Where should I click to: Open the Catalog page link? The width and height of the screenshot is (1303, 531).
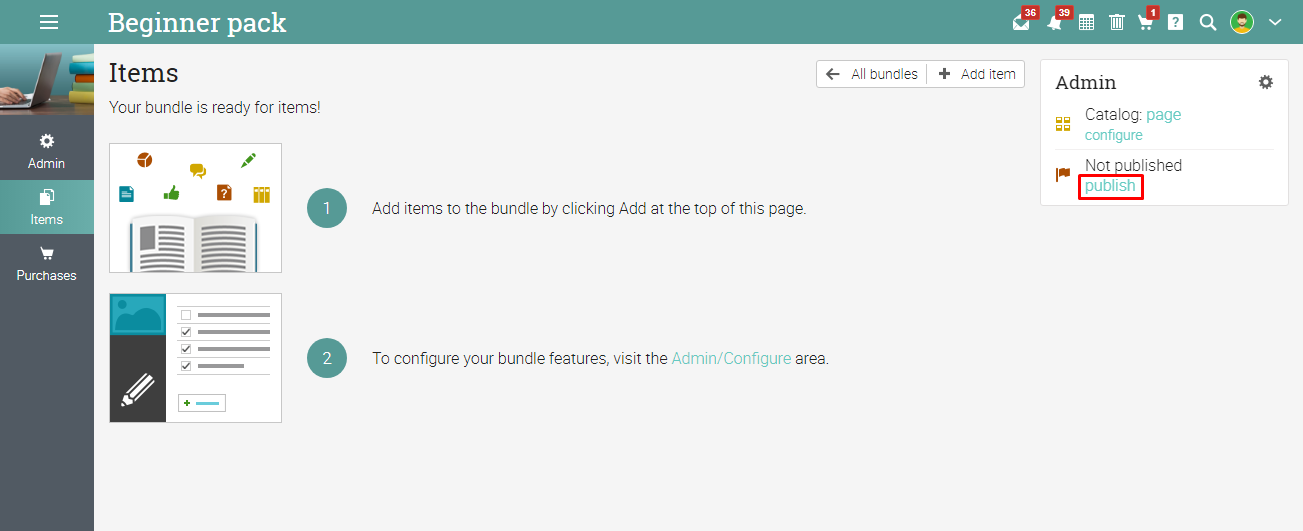tap(1163, 115)
